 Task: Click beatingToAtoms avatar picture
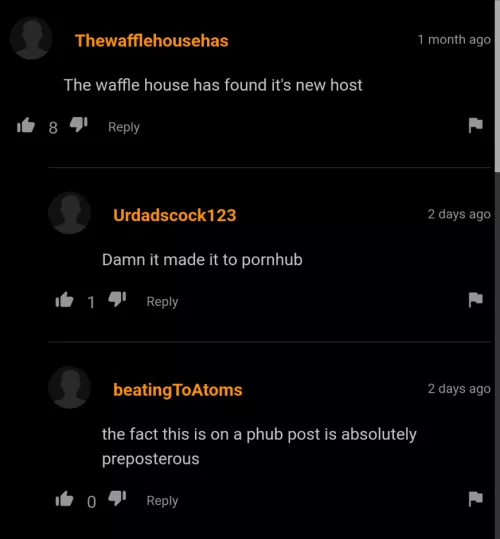click(69, 387)
